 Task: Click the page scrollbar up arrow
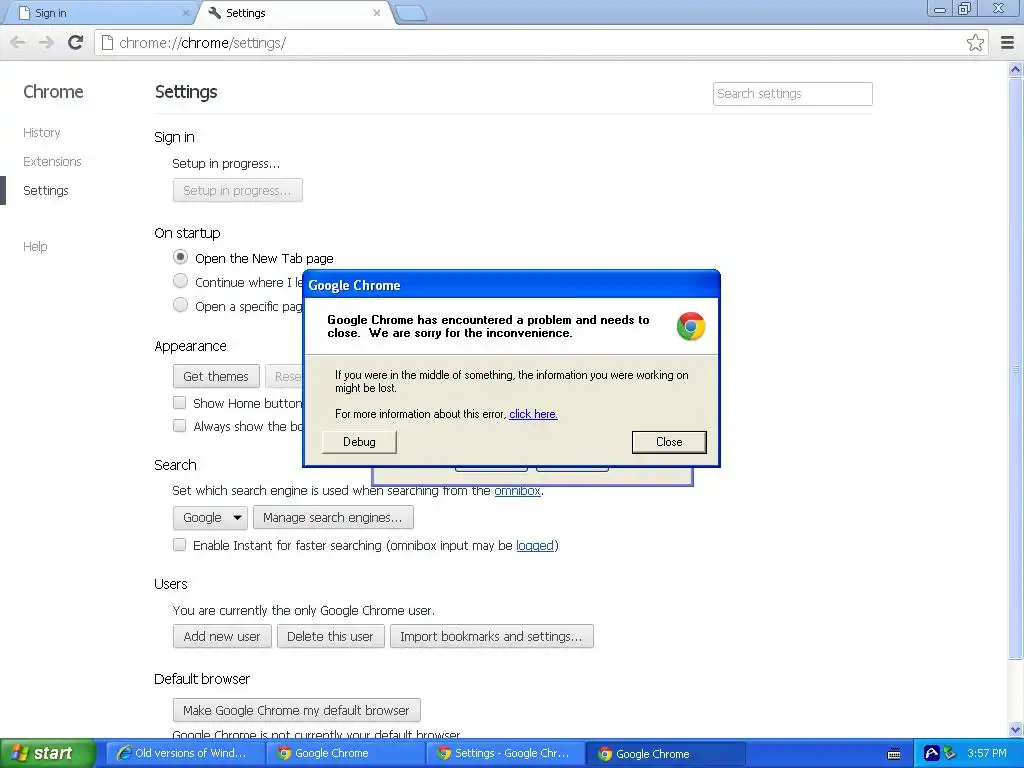tap(1016, 69)
